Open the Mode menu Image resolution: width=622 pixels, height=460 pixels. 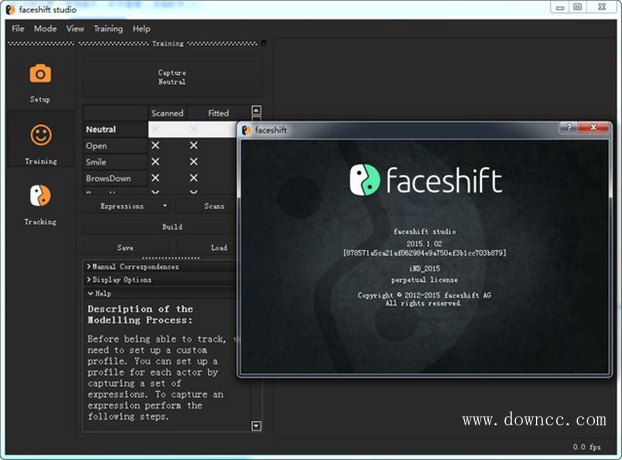pyautogui.click(x=45, y=29)
